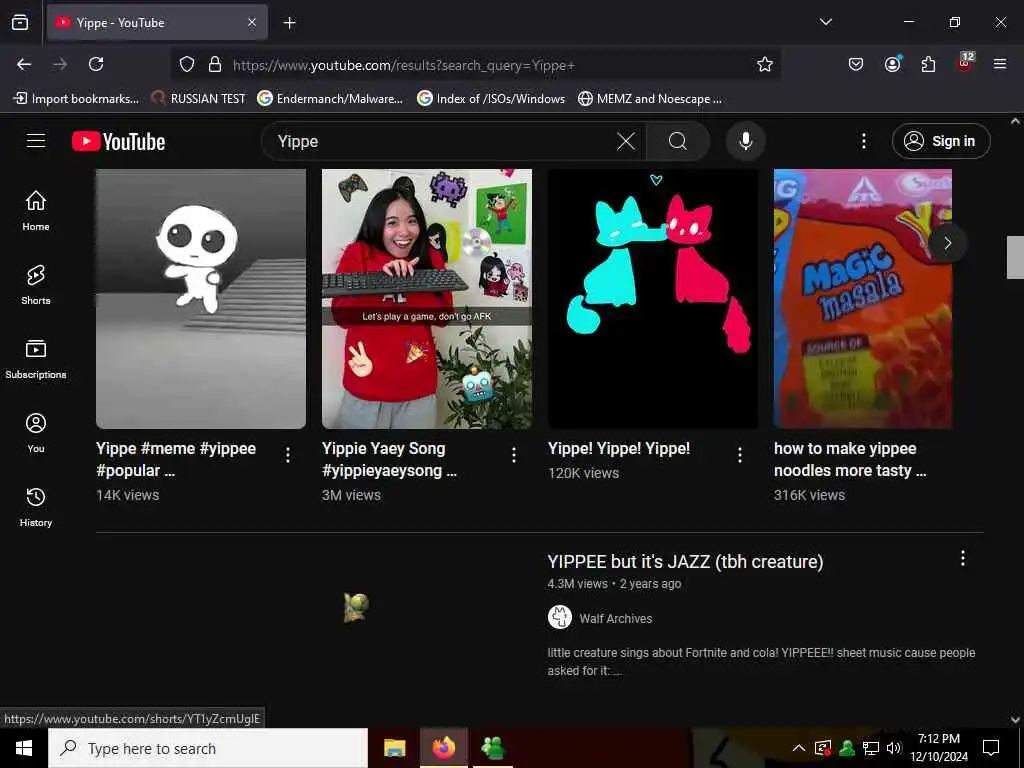1024x768 pixels.
Task: Click the Walf Archives channel avatar
Action: coord(560,617)
